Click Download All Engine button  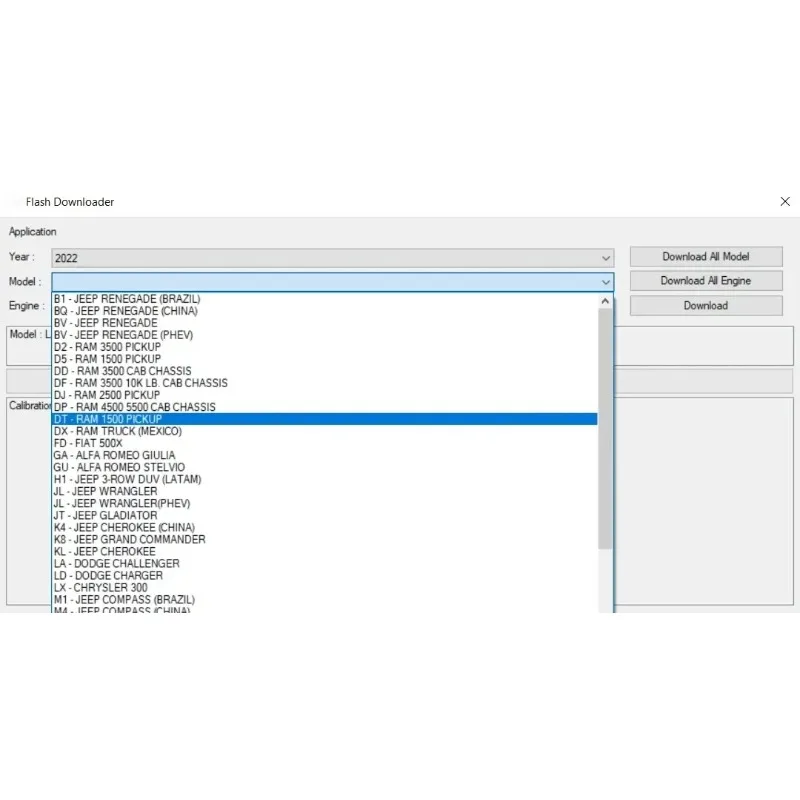706,281
